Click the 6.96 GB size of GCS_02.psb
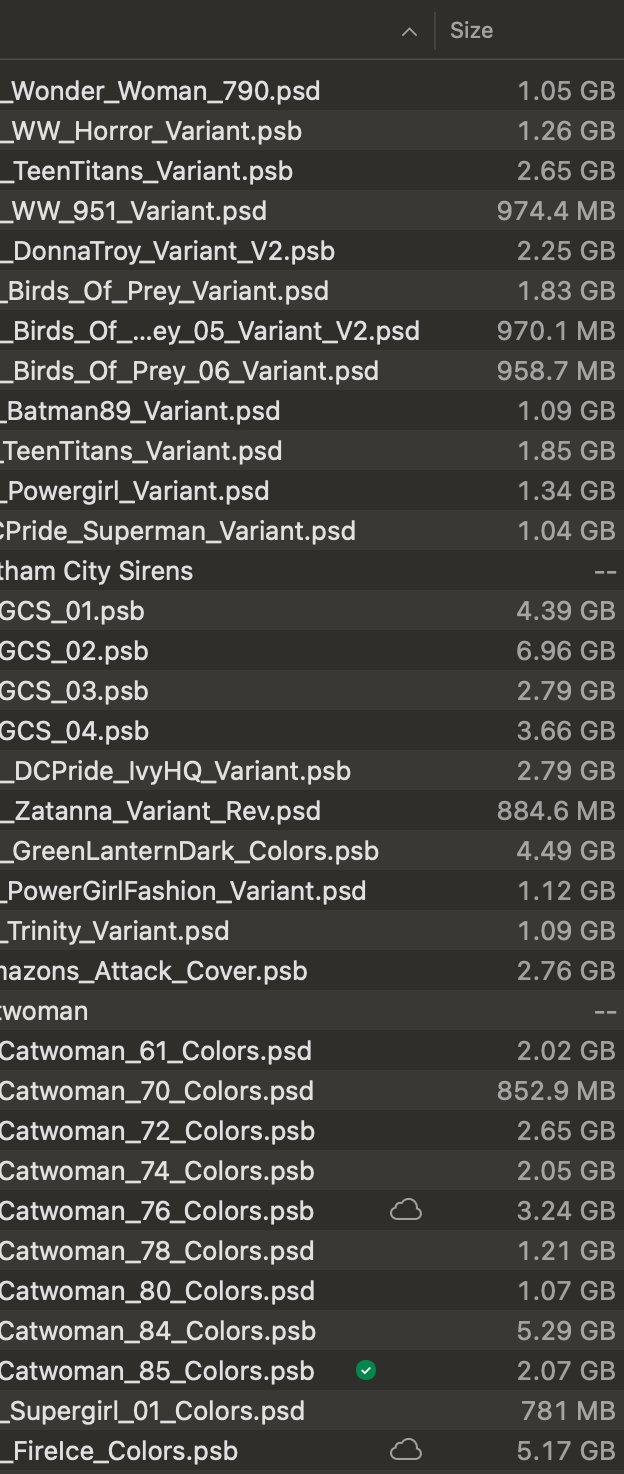Viewport: 624px width, 1474px height. 566,651
